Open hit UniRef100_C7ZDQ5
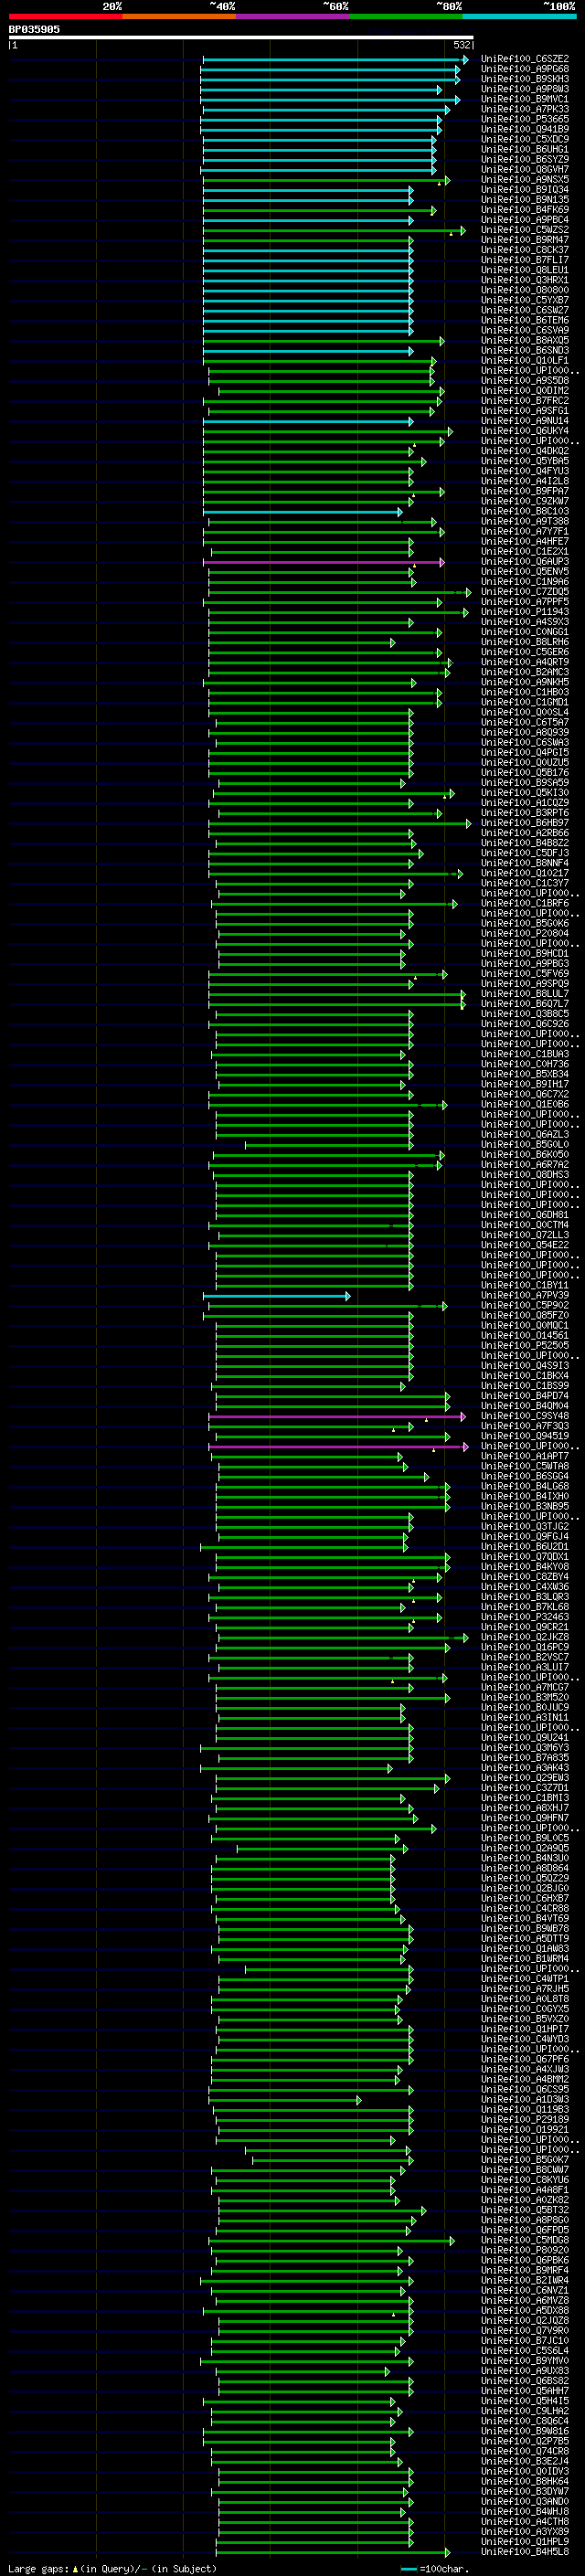The width and height of the screenshot is (585, 2576). click(x=525, y=592)
